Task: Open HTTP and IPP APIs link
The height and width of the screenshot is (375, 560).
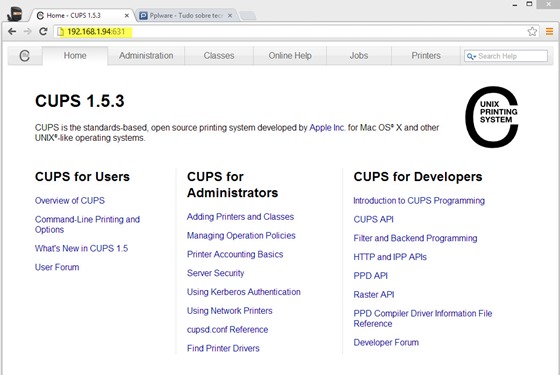Action: tap(390, 257)
